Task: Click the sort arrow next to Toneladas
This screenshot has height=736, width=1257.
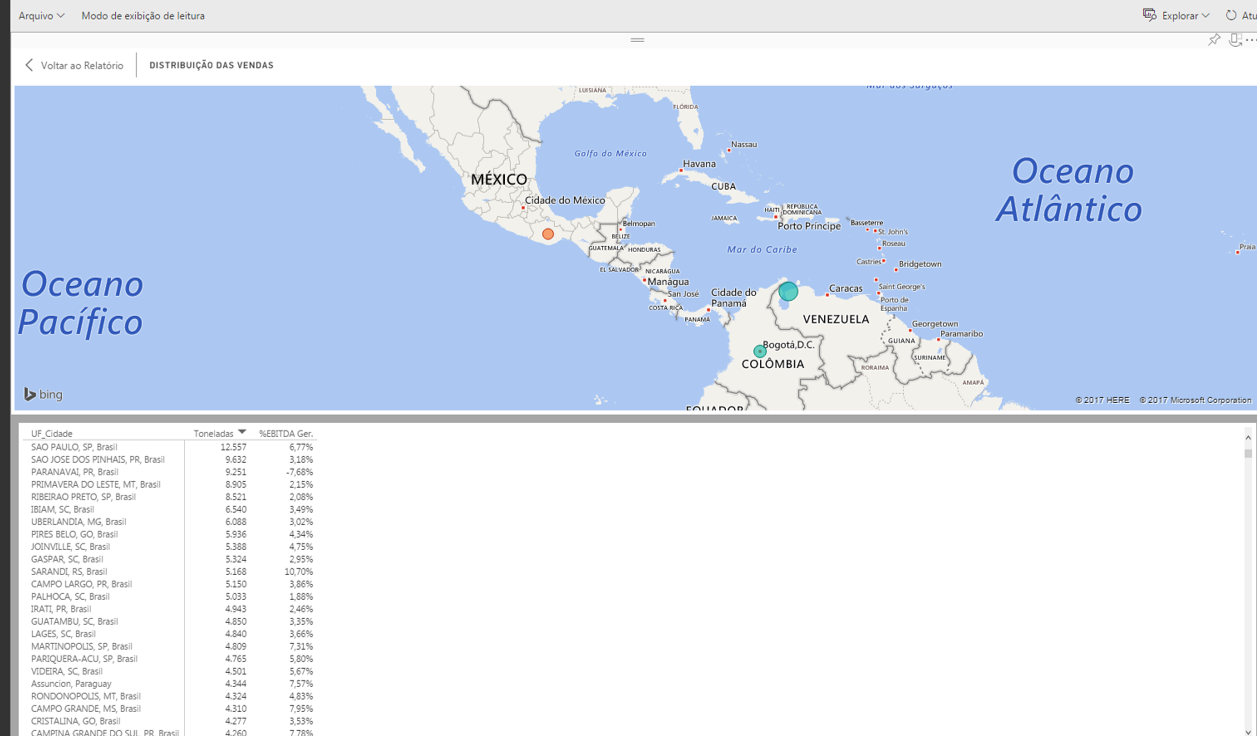Action: 242,433
